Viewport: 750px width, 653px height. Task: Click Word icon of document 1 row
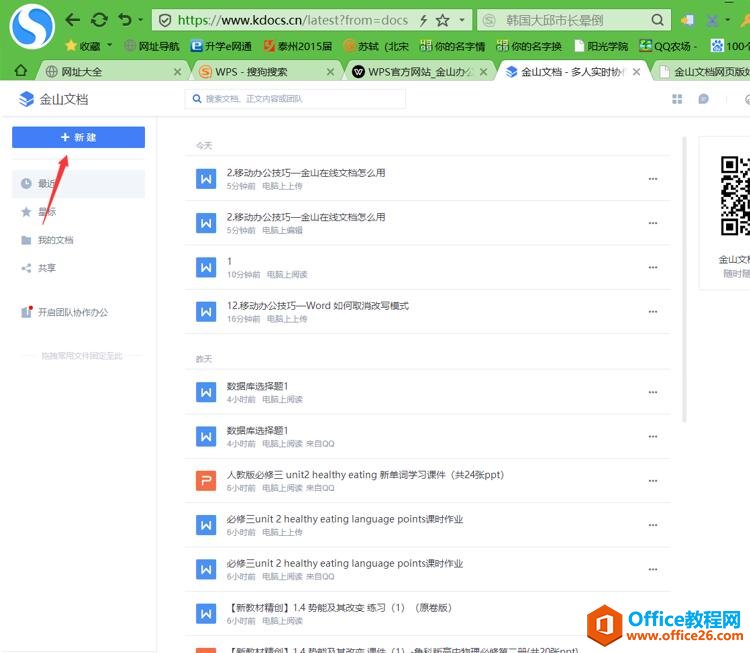206,267
